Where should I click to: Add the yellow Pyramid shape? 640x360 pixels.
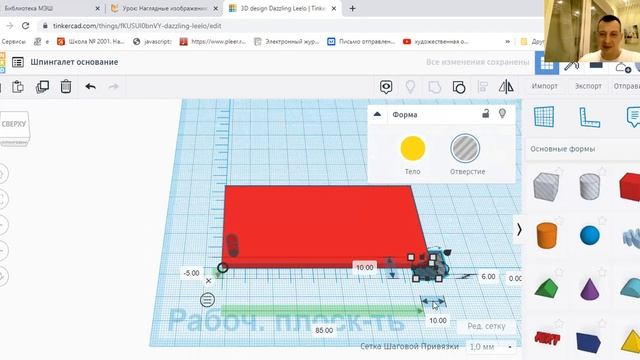coord(631,341)
